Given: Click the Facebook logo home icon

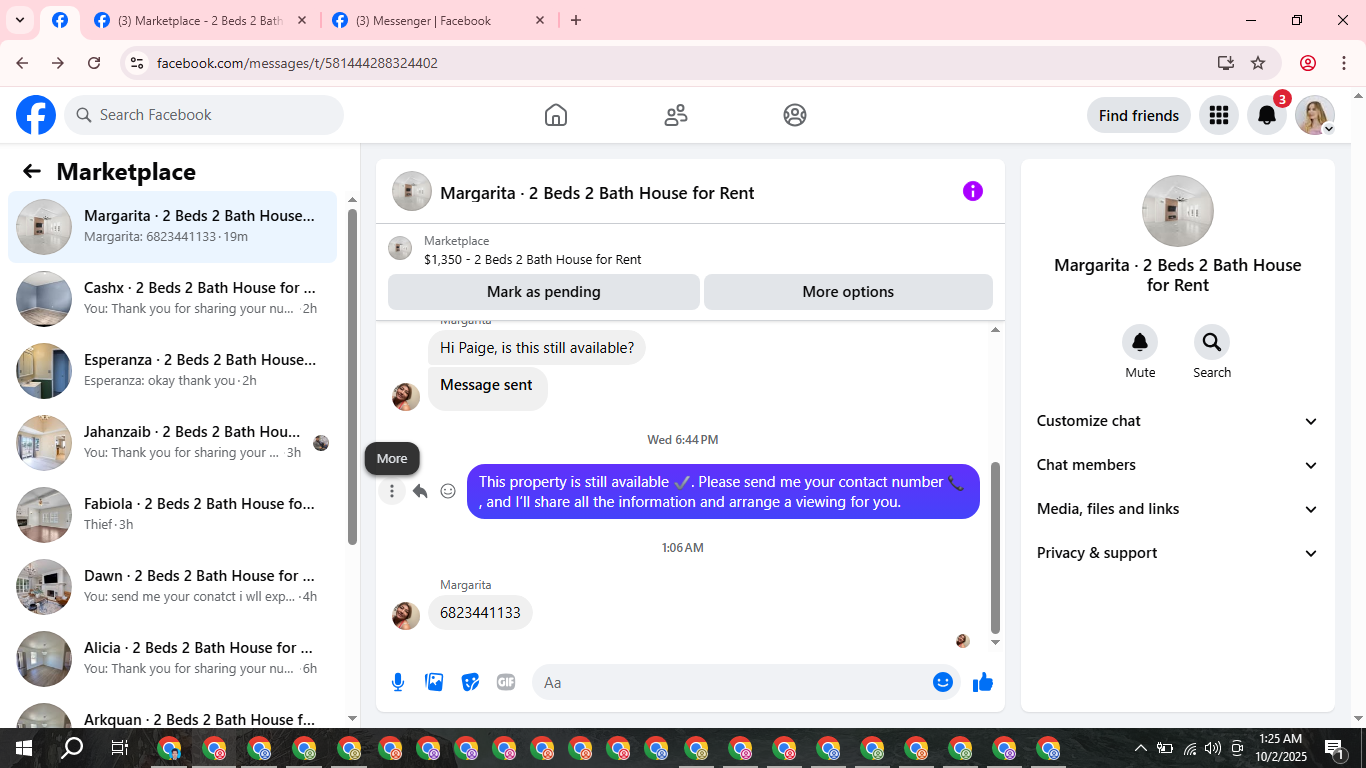Looking at the screenshot, I should point(36,115).
